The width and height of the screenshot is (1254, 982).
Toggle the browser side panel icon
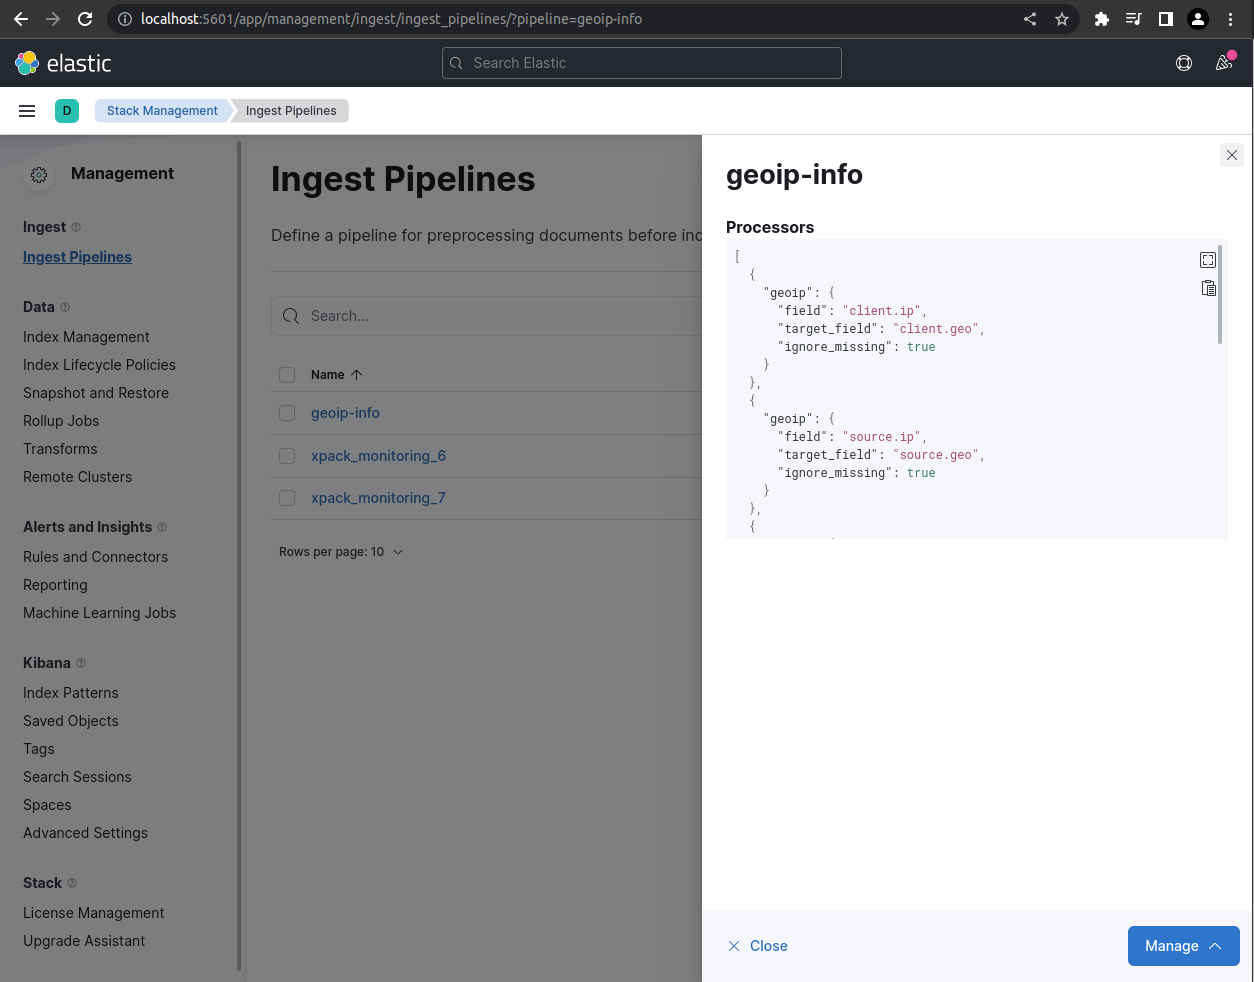point(1166,19)
